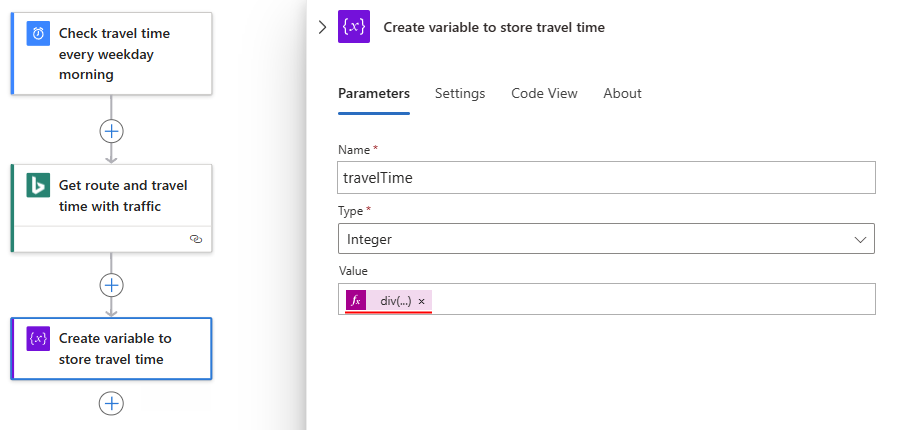This screenshot has width=900, height=430.
Task: Open the Type dropdown set to Integer
Action: coord(606,239)
